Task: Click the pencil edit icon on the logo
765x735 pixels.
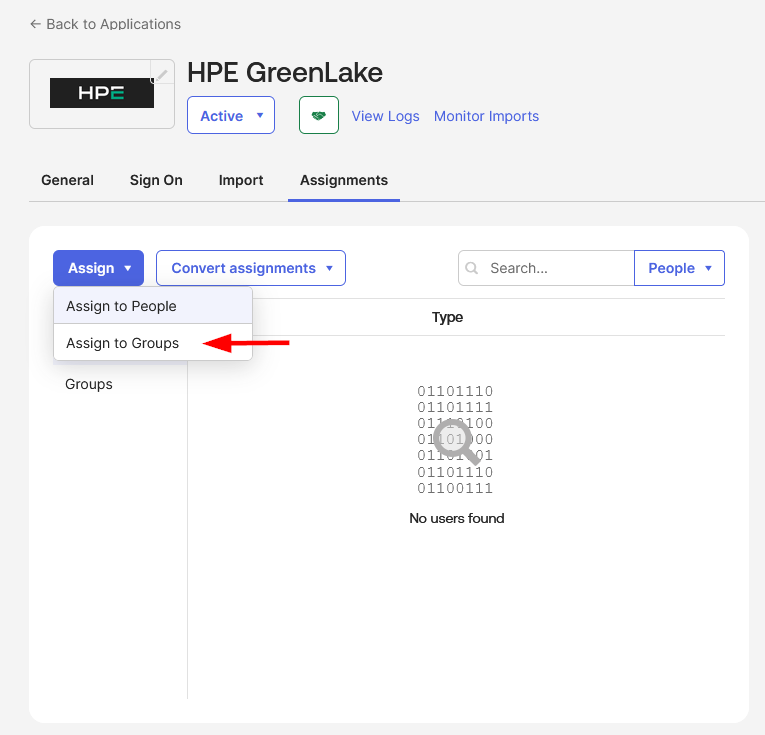Action: point(161,74)
